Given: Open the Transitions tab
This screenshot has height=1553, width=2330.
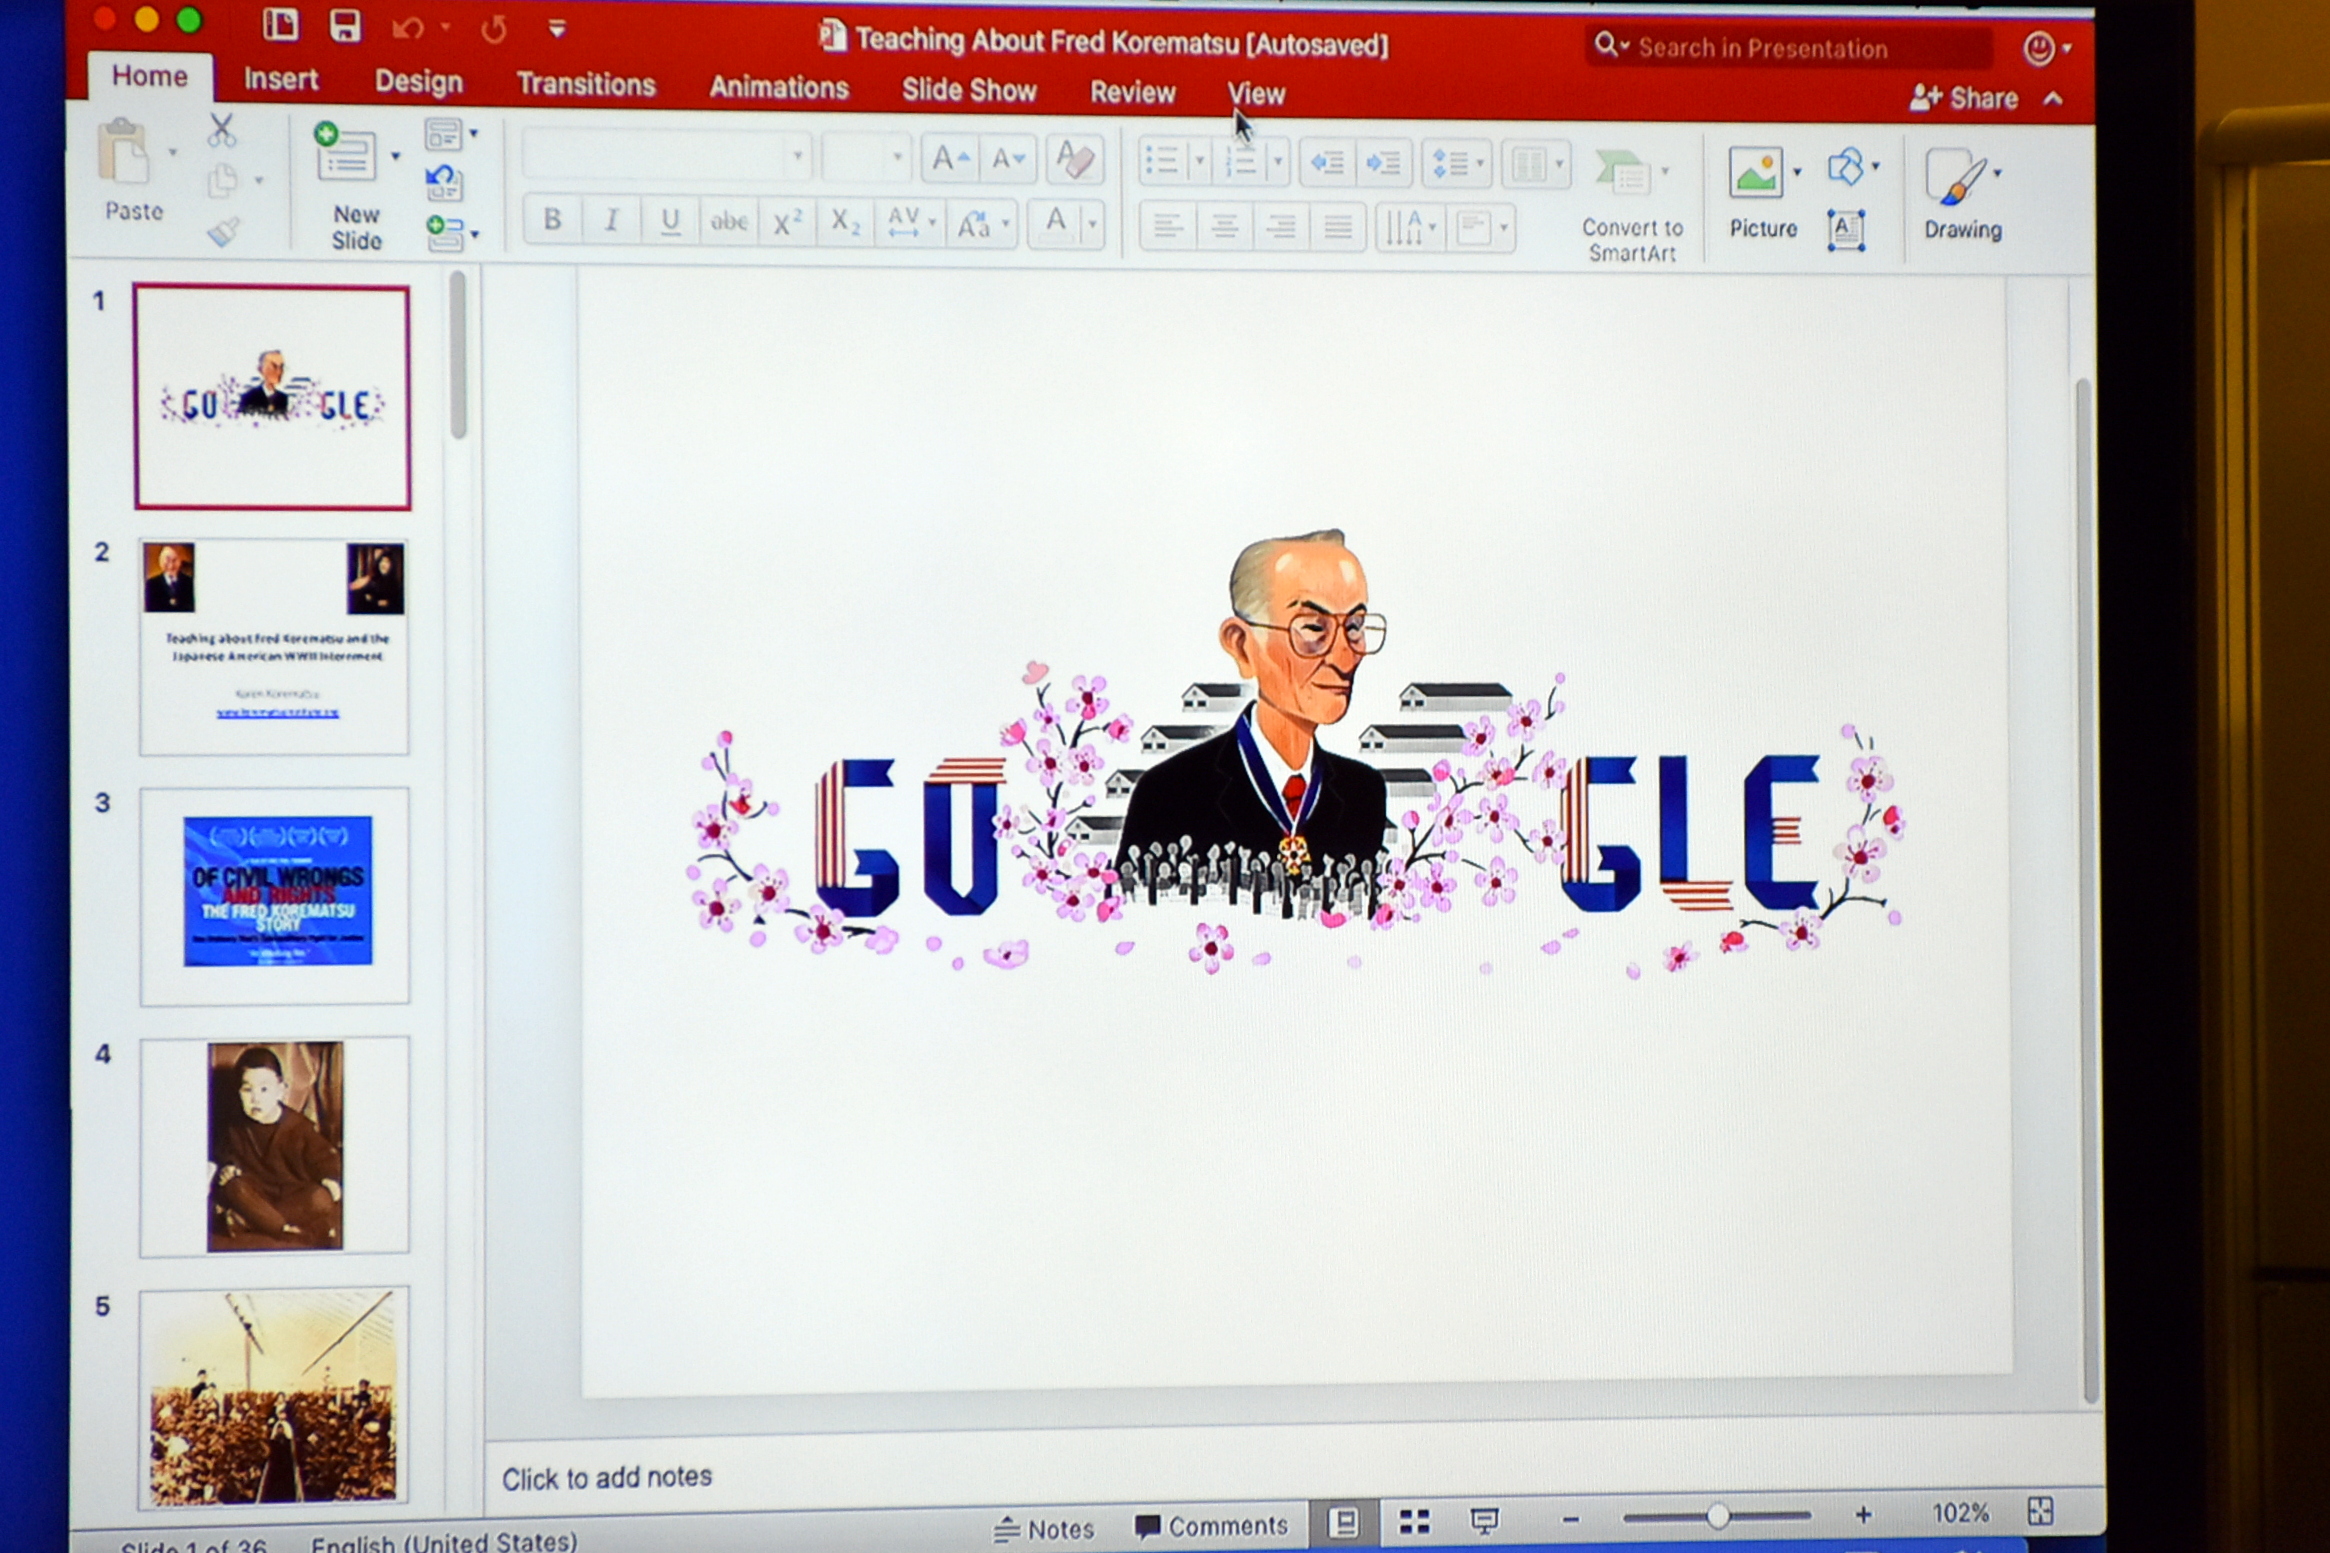Looking at the screenshot, I should (586, 85).
